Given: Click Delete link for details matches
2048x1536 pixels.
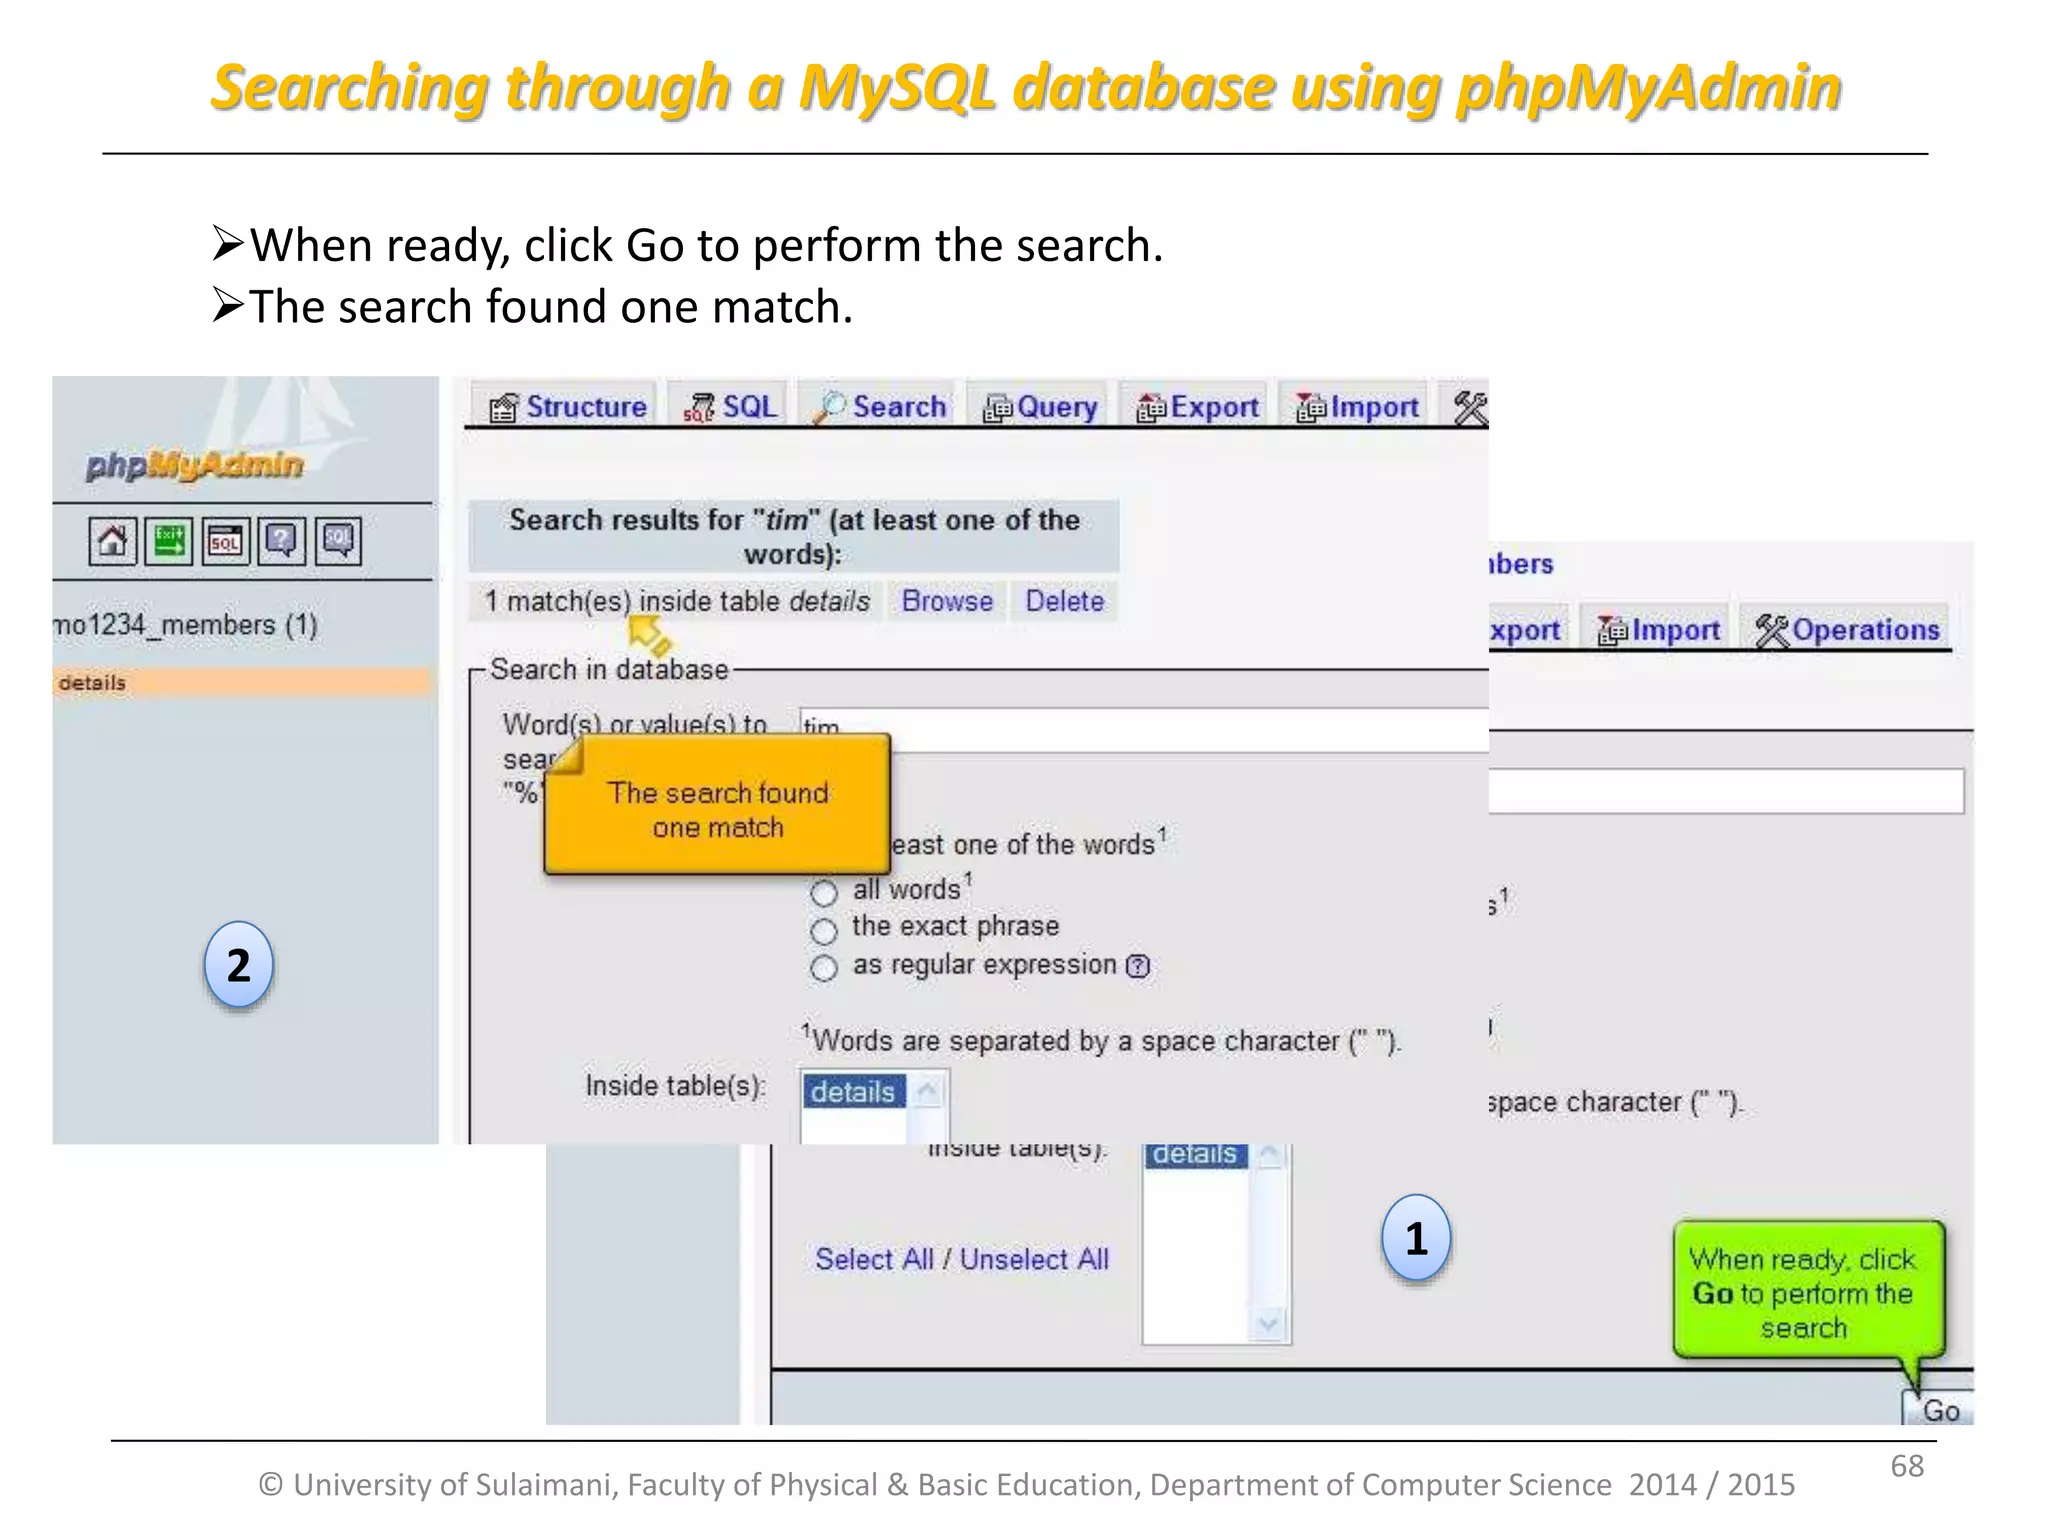Looking at the screenshot, I should pos(1064,601).
